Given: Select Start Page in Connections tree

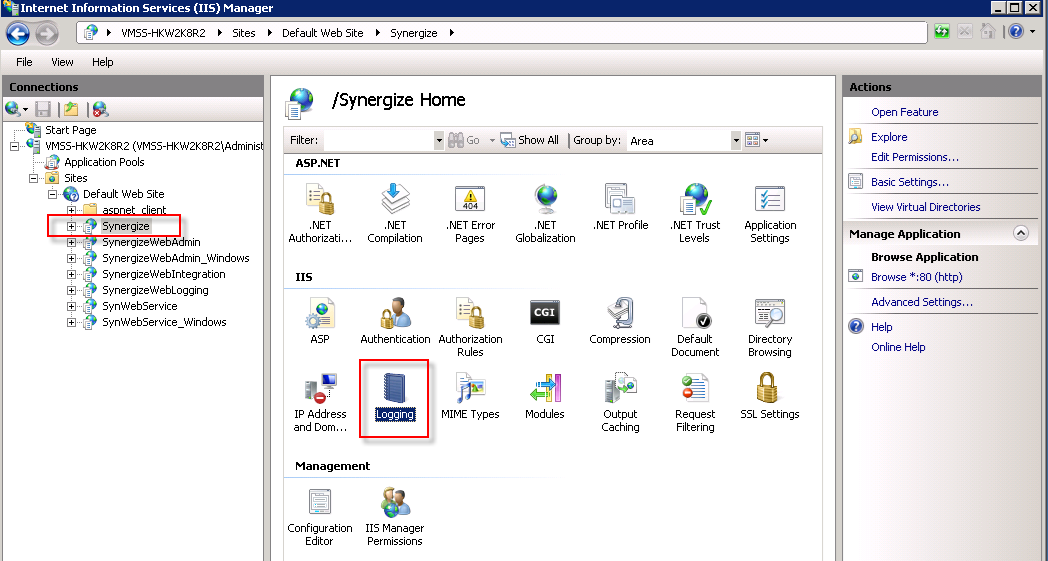Looking at the screenshot, I should 71,130.
